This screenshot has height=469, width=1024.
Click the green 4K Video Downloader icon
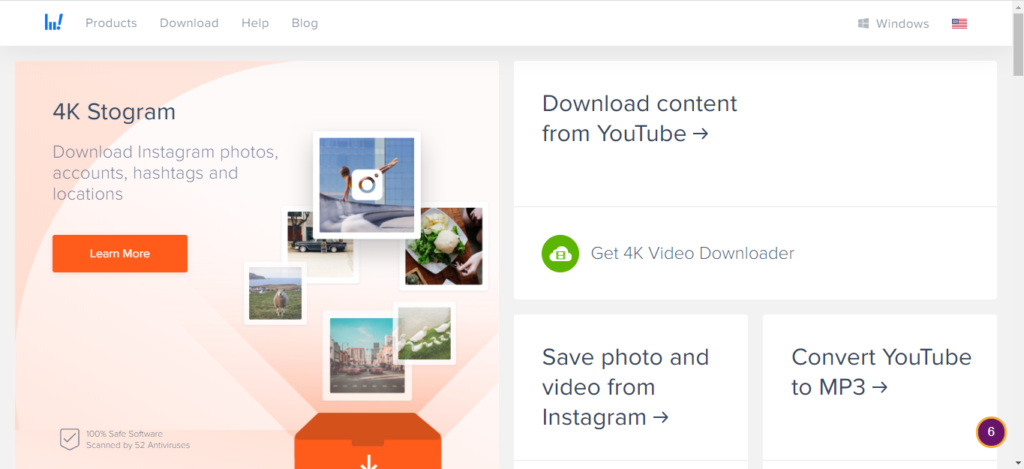(x=560, y=253)
